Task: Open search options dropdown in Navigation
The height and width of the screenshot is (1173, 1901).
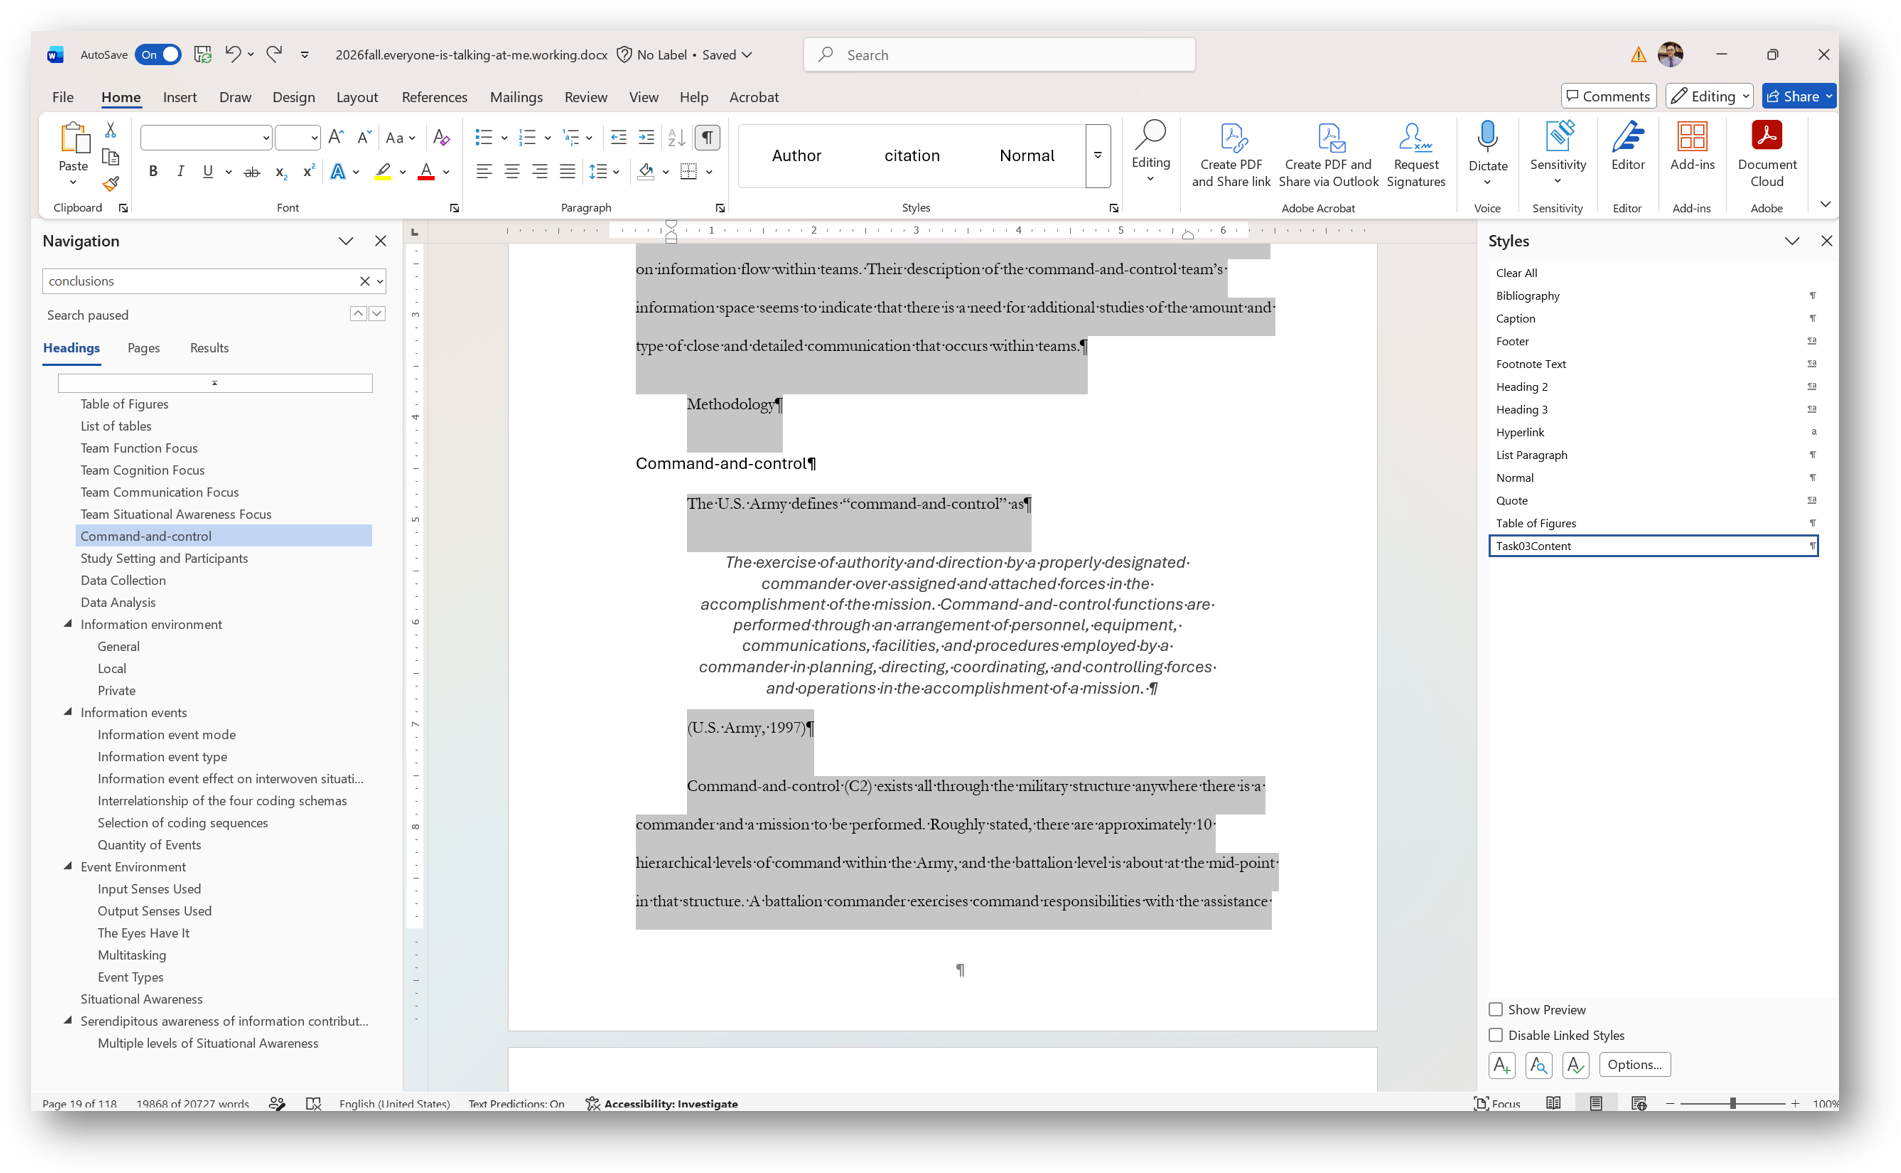Action: (380, 281)
